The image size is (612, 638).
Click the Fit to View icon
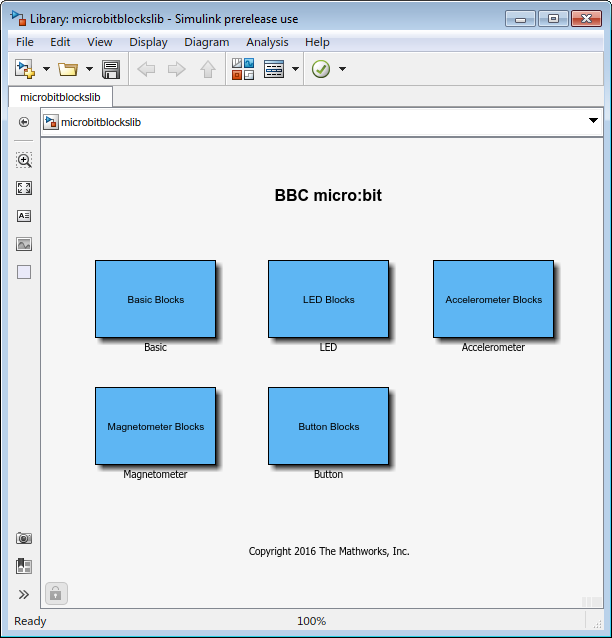coord(24,188)
